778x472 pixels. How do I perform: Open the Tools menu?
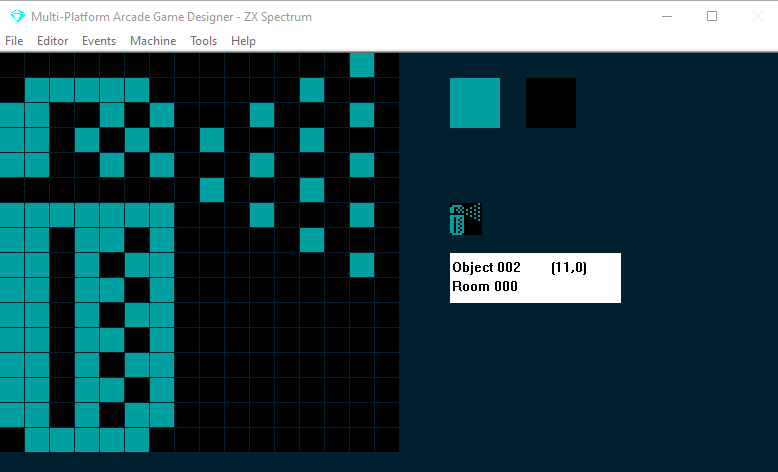pos(203,41)
